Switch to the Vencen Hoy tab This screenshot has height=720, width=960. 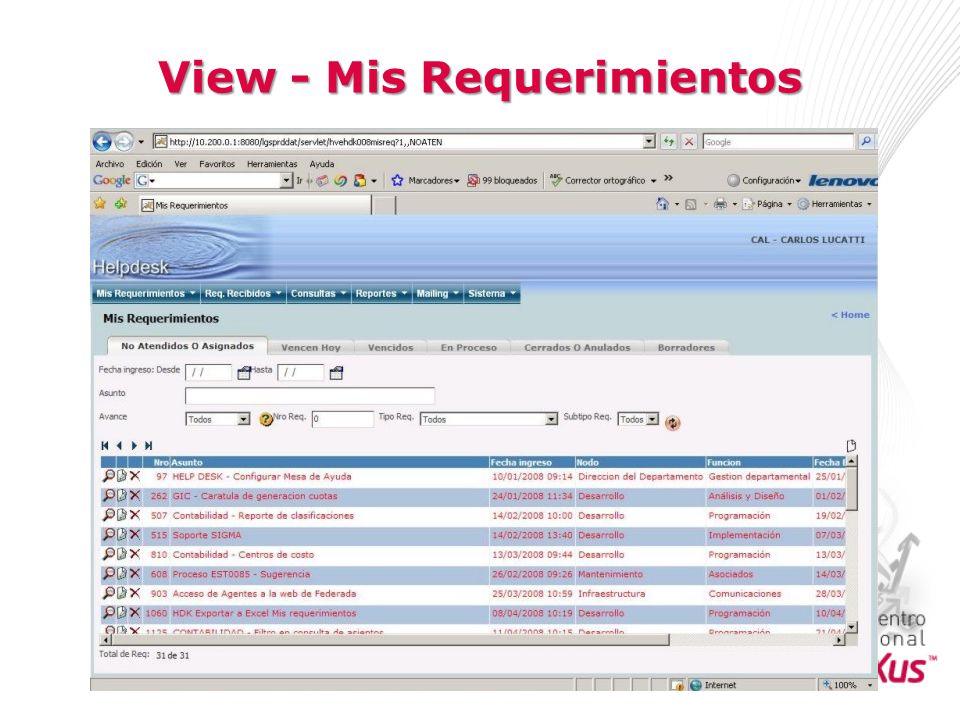tap(310, 348)
